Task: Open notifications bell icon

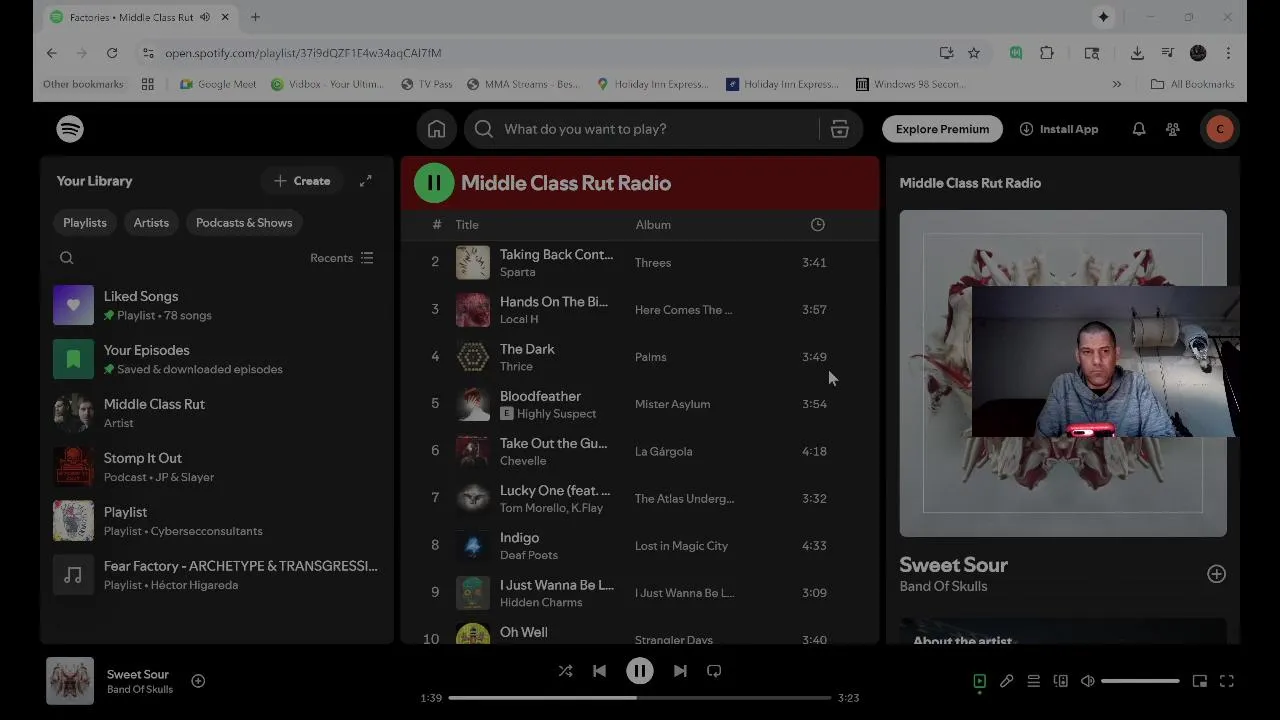Action: [1138, 129]
